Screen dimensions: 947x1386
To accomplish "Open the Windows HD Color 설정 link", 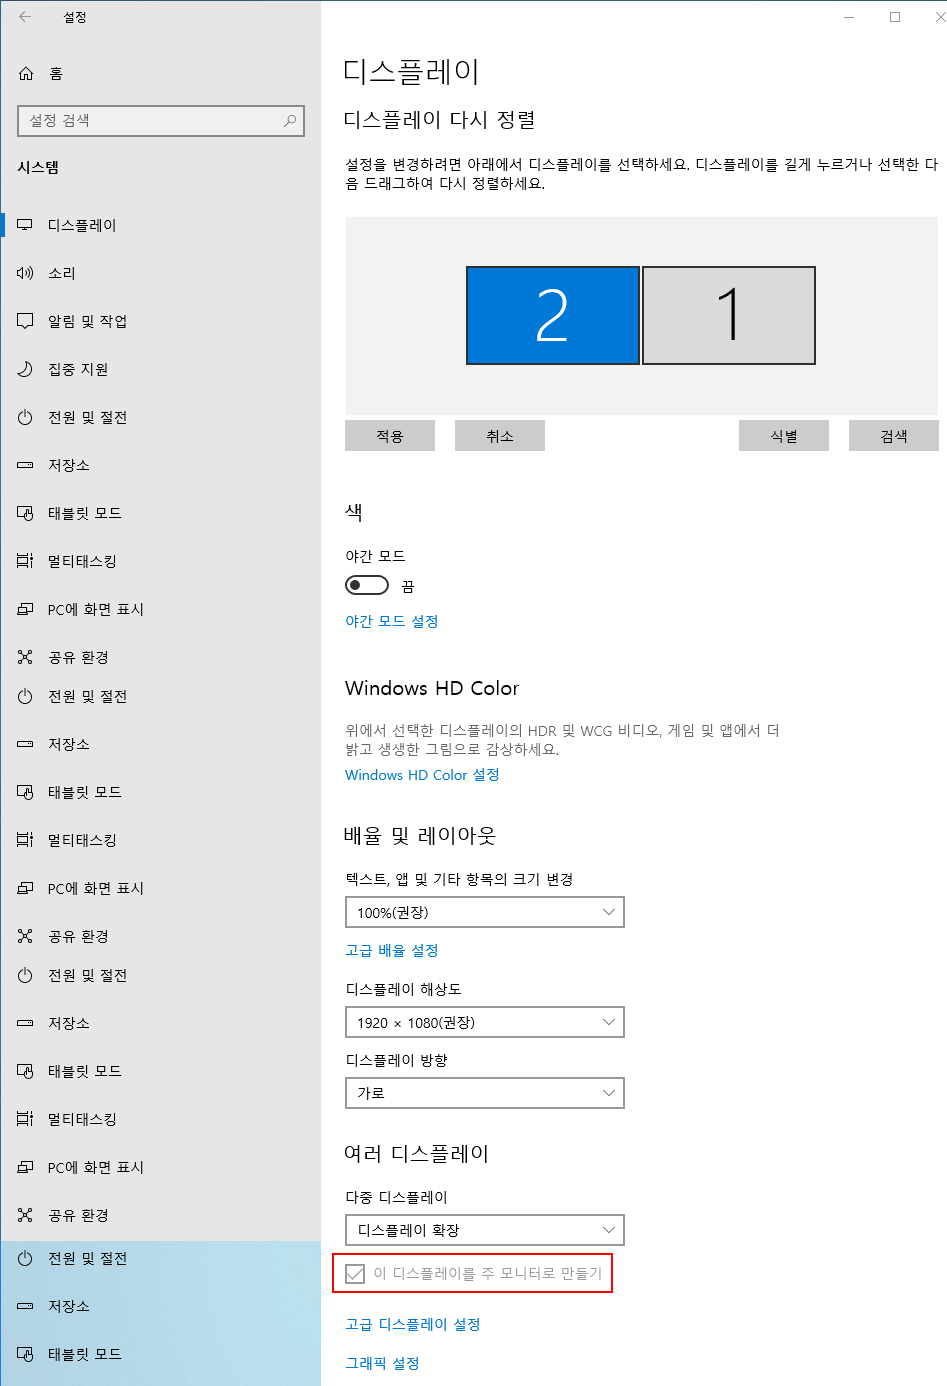I will point(422,775).
